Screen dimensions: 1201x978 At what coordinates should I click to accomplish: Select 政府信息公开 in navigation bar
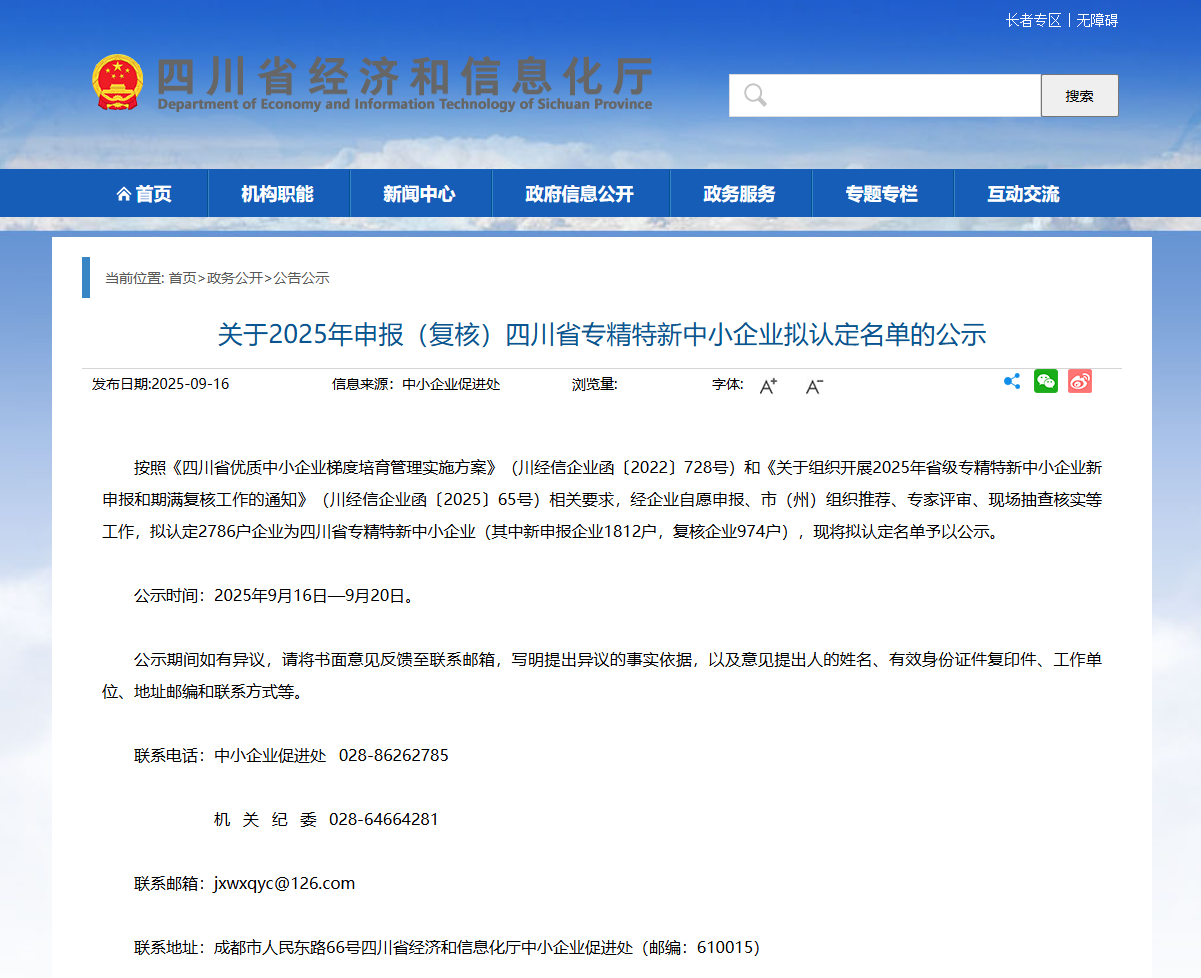(x=580, y=194)
